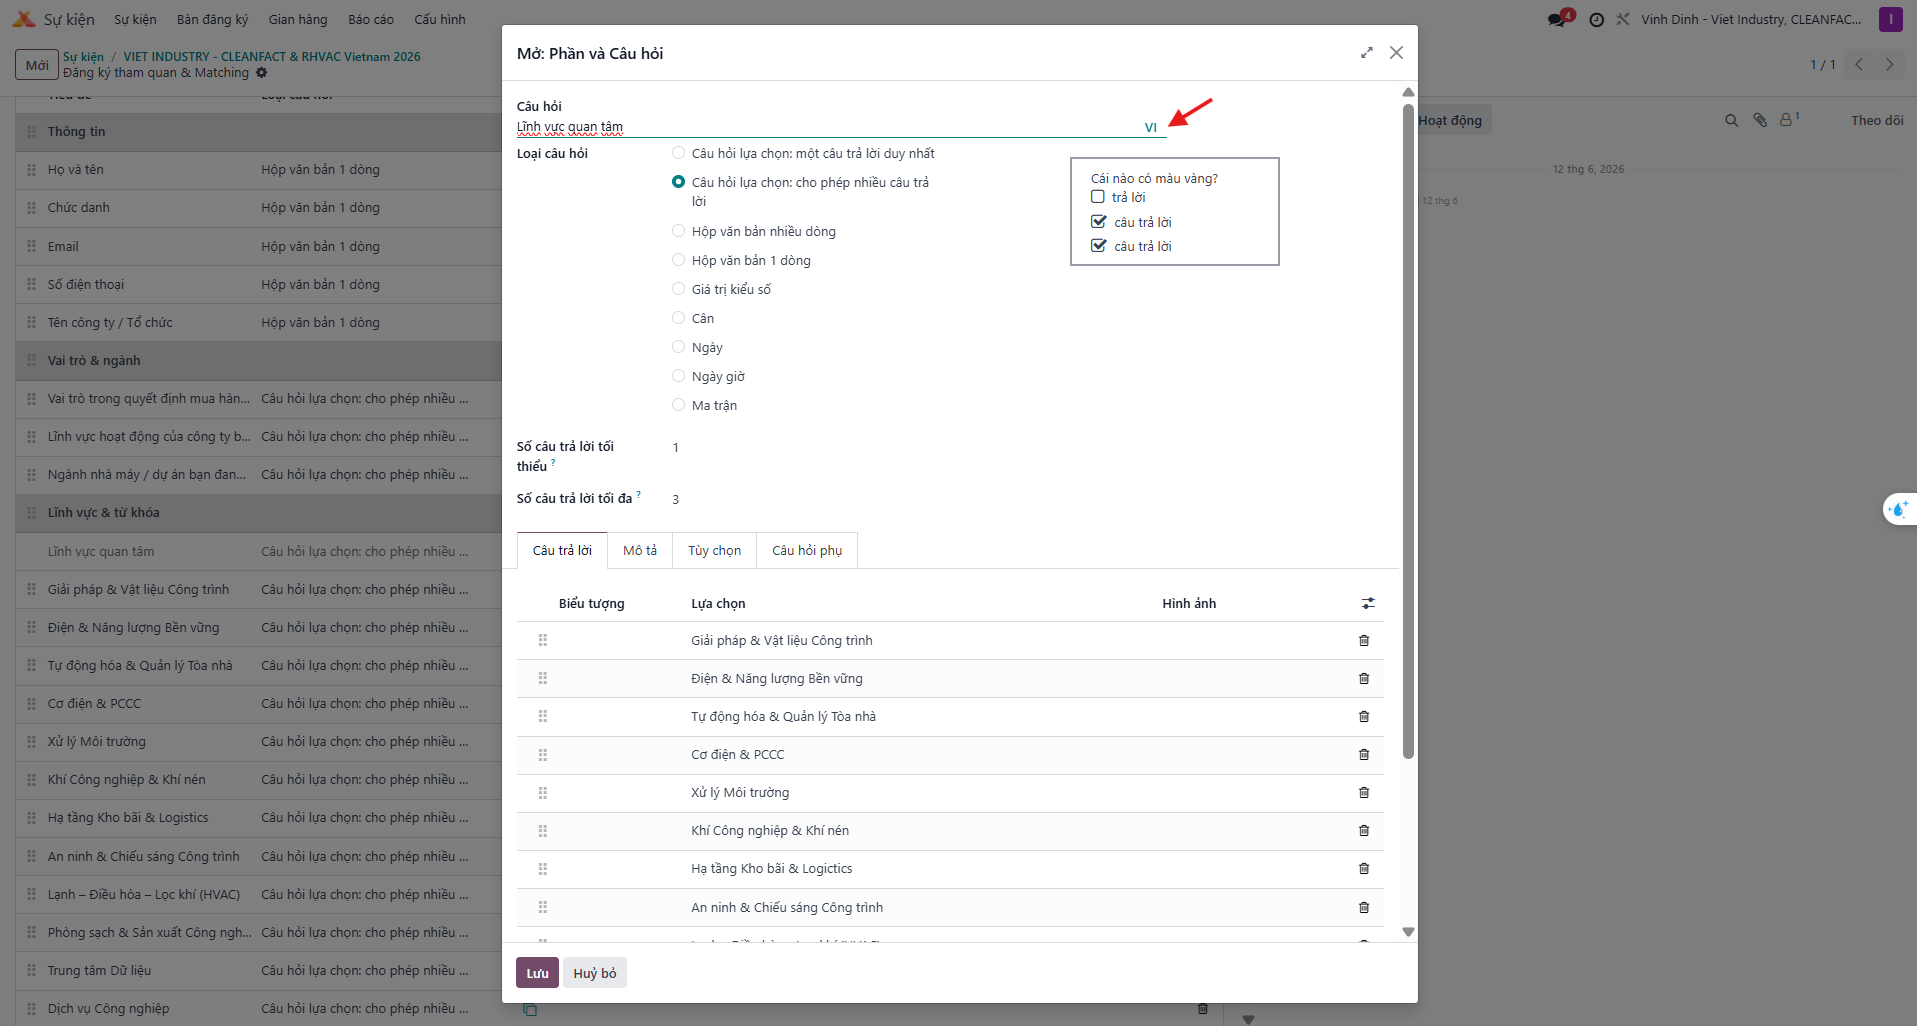Image resolution: width=1917 pixels, height=1026 pixels.
Task: Open the conversations chat icon in top bar
Action: [1557, 19]
